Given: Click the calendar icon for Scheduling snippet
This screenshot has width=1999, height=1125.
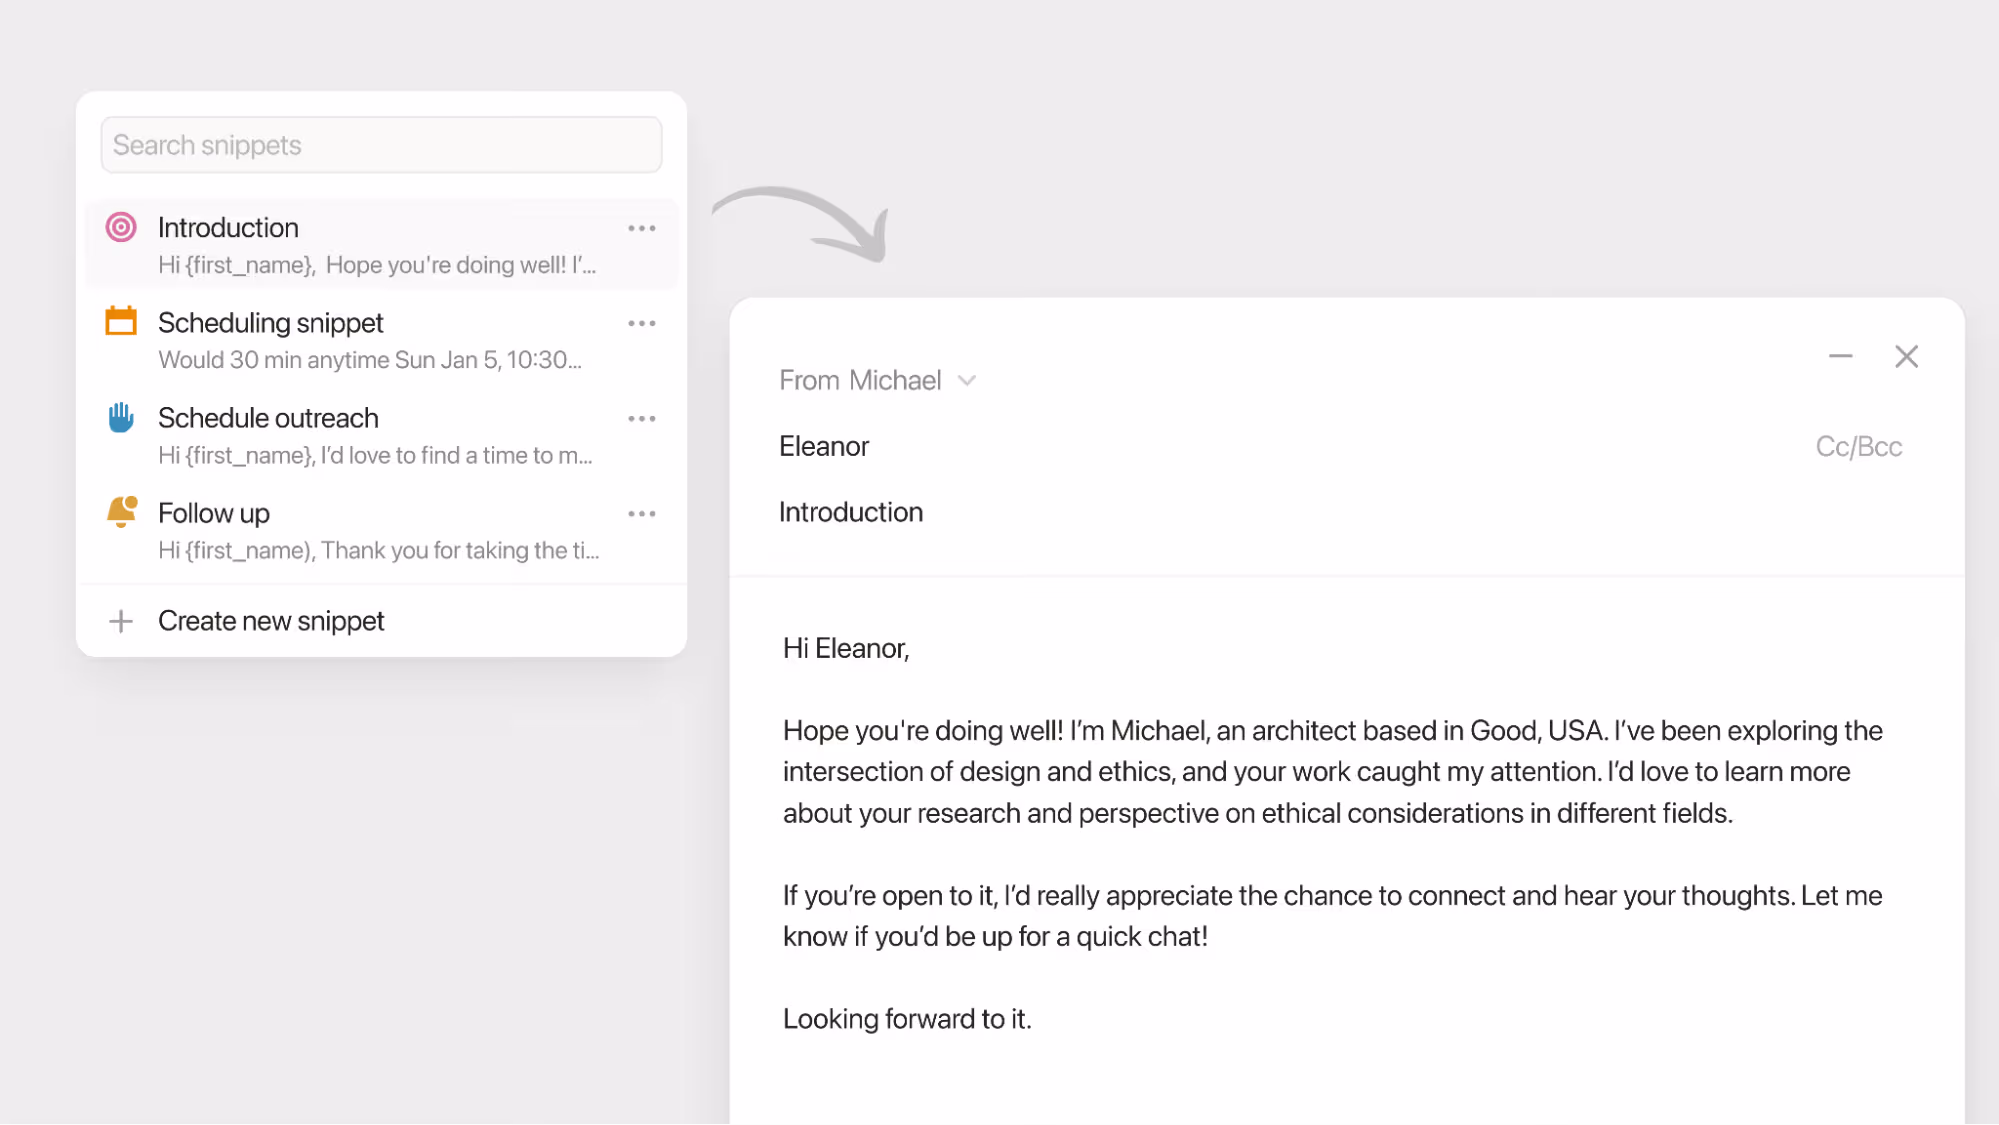Looking at the screenshot, I should point(121,320).
